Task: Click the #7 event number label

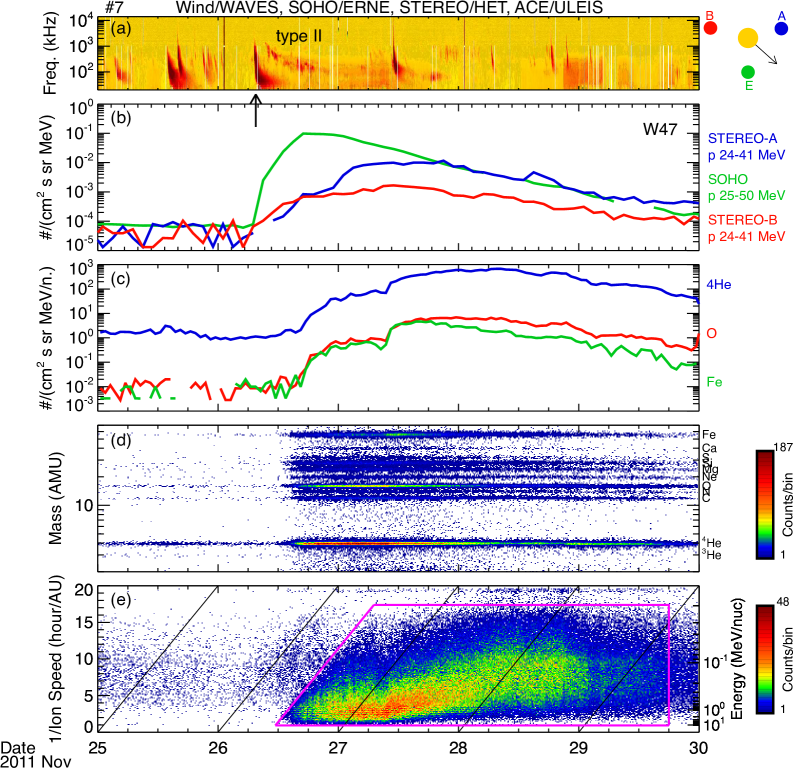Action: tap(114, 7)
